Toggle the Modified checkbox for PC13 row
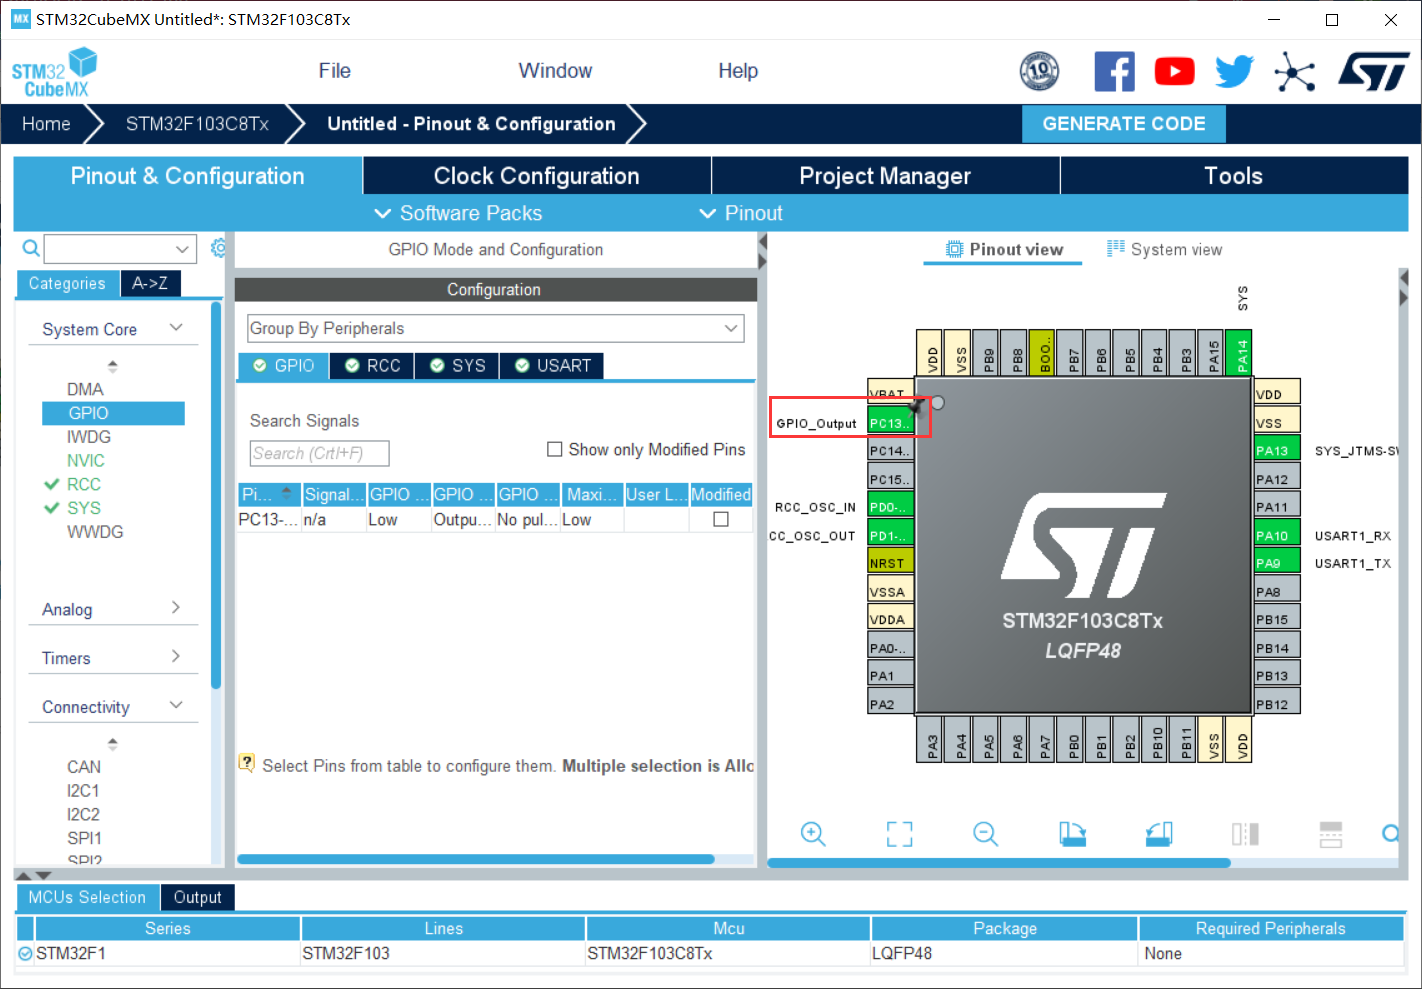Image resolution: width=1422 pixels, height=989 pixels. (720, 519)
